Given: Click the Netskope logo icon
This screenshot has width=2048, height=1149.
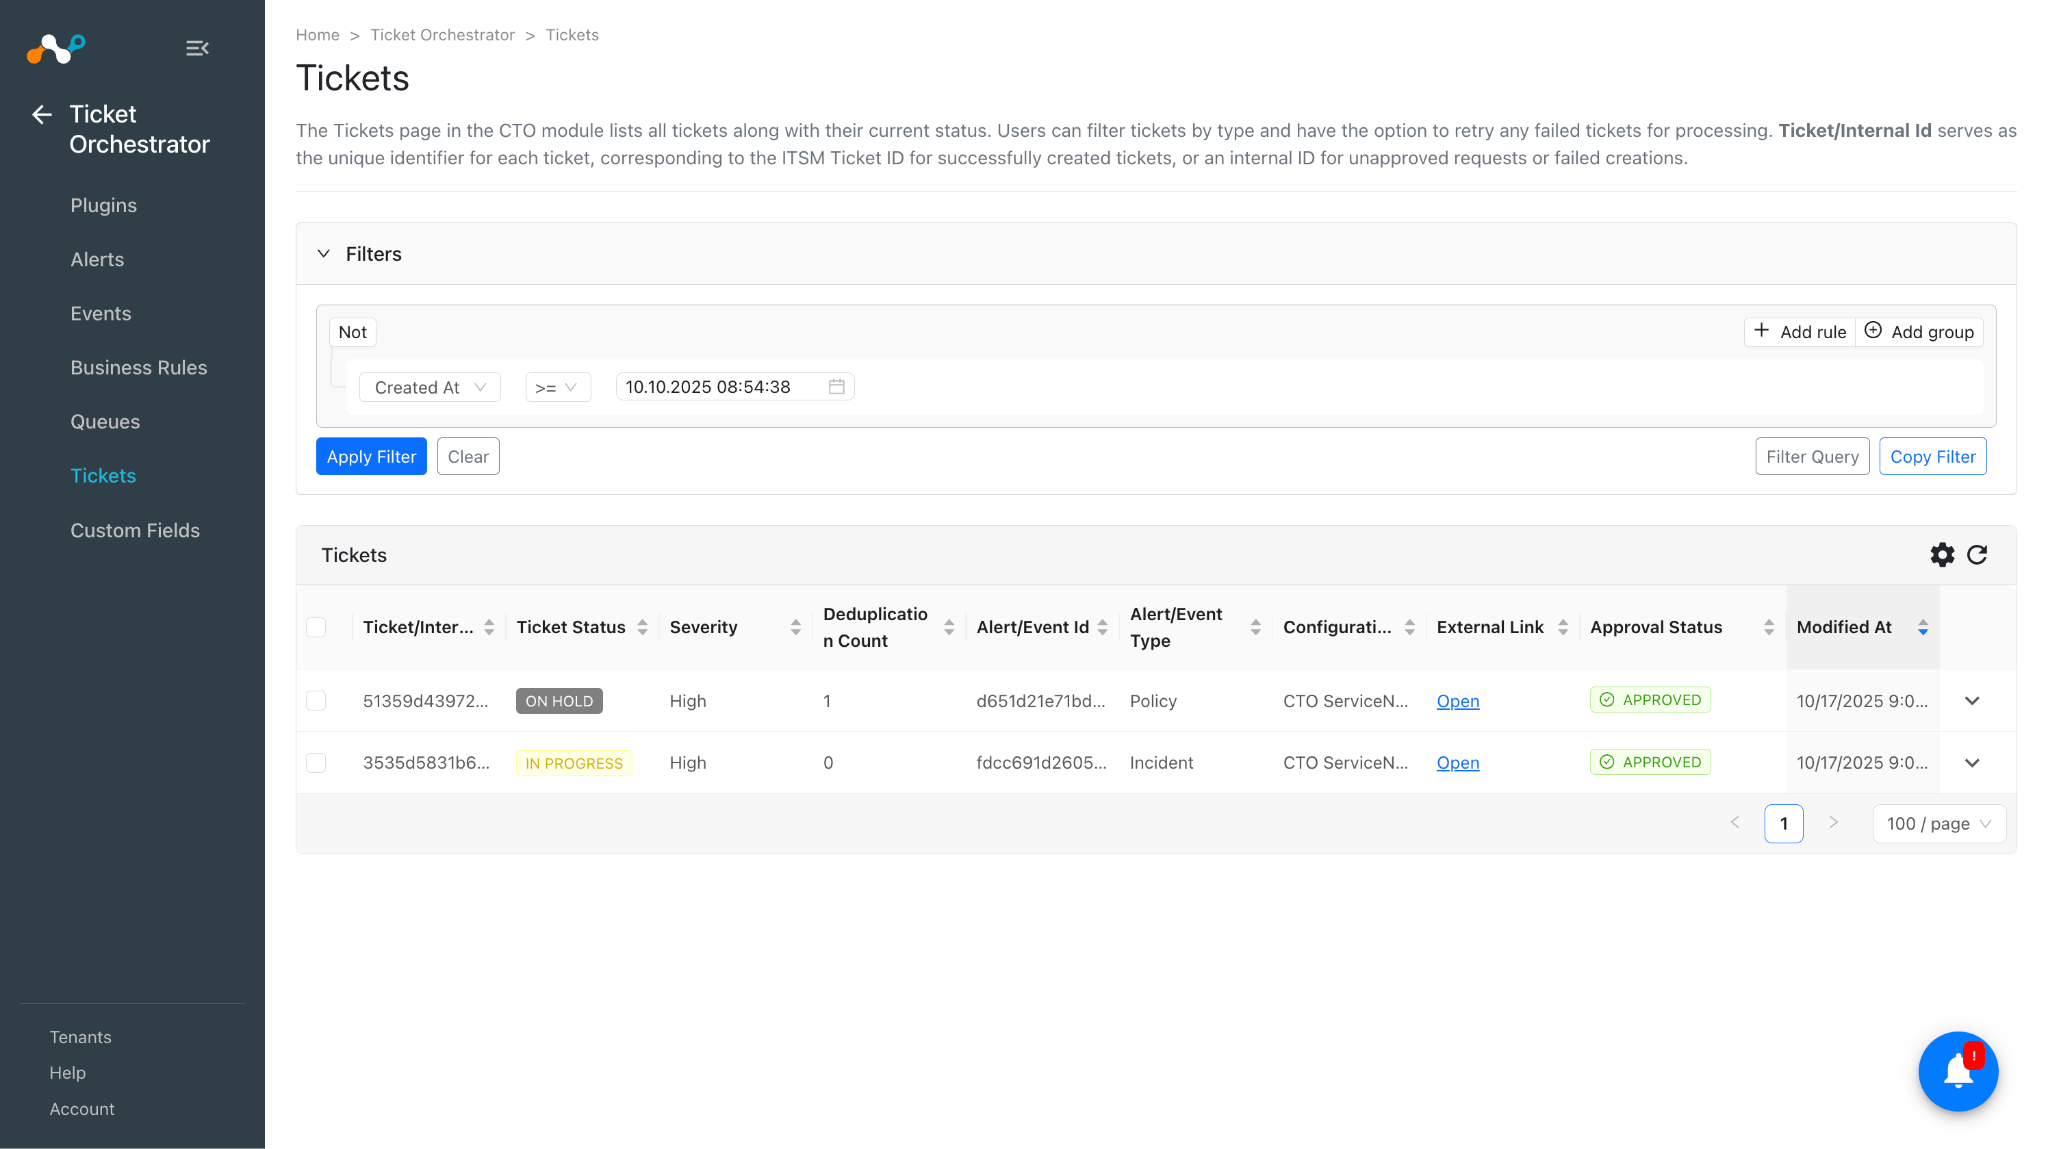Looking at the screenshot, I should click(x=56, y=47).
